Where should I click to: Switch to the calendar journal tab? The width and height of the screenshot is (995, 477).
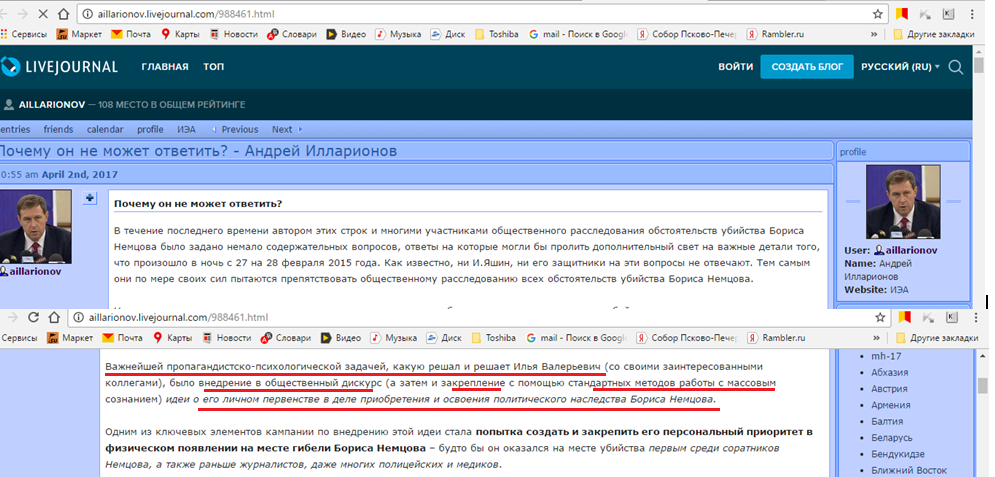[105, 129]
